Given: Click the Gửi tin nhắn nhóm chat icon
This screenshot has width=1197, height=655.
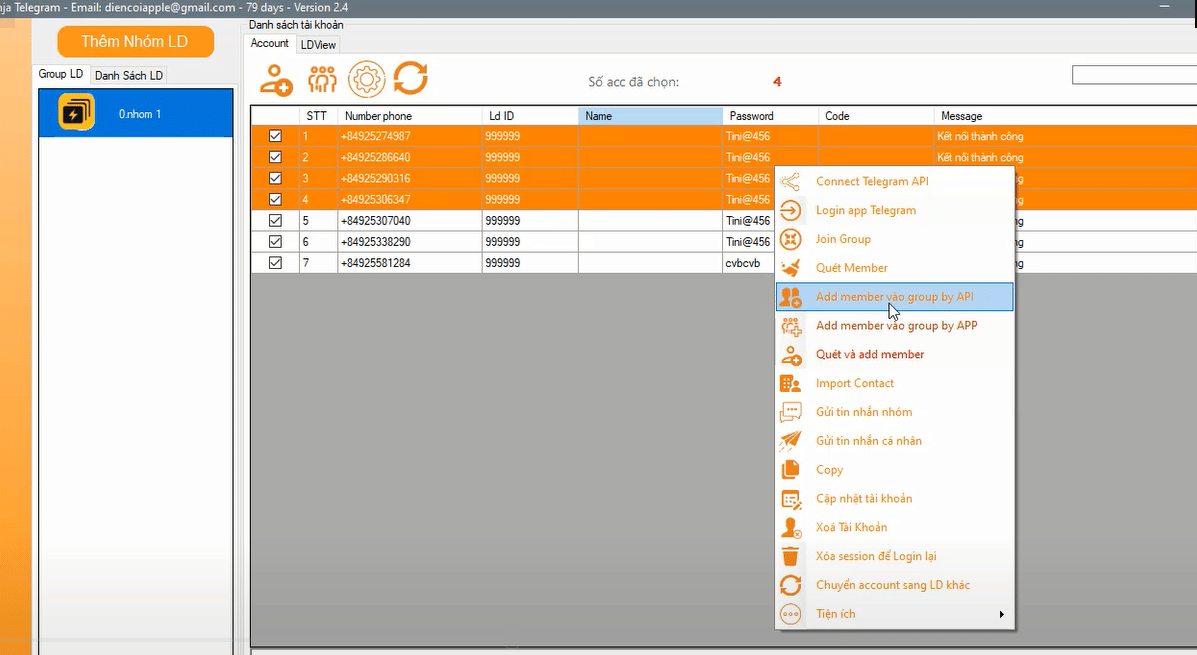Looking at the screenshot, I should tap(790, 412).
